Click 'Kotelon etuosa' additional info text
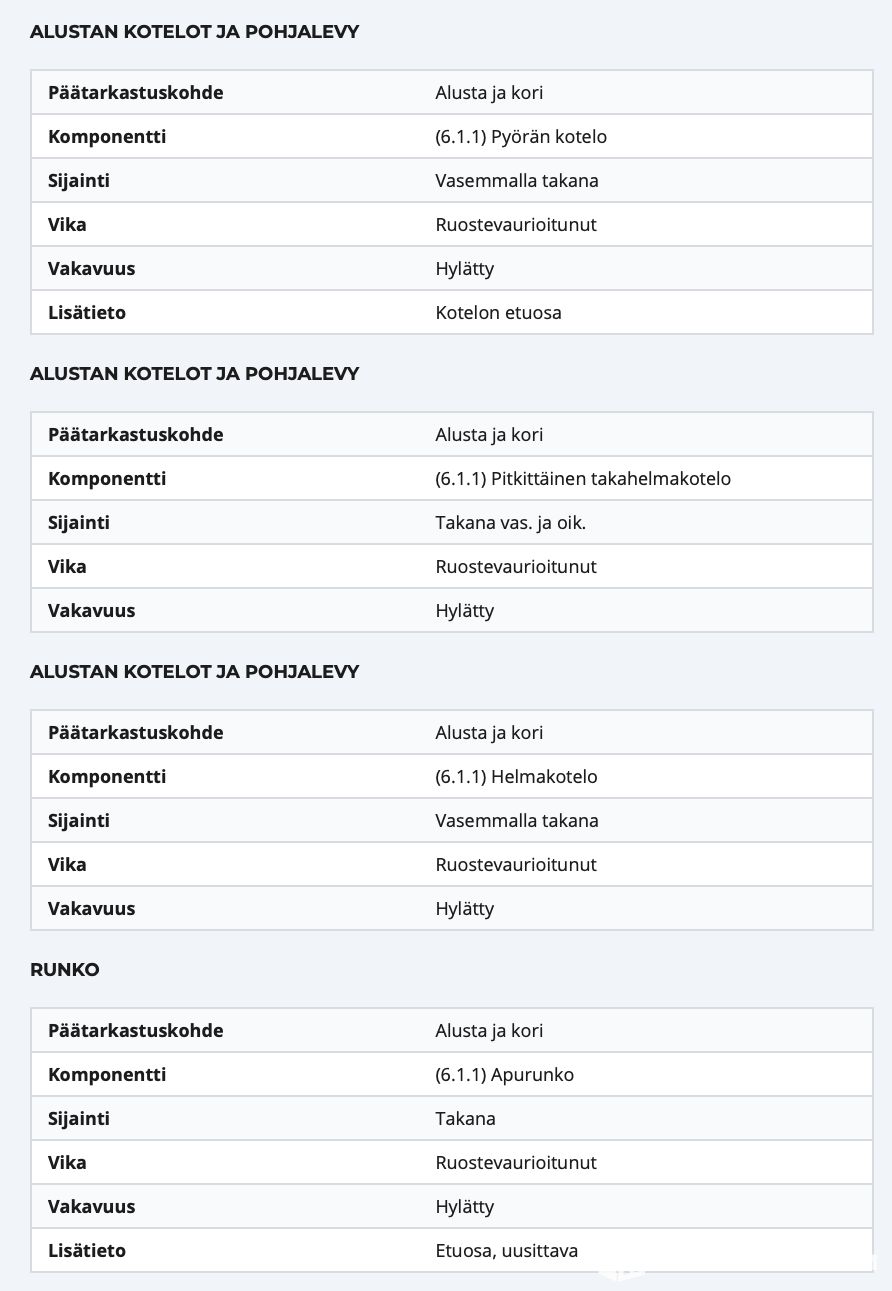892x1291 pixels. click(x=498, y=313)
